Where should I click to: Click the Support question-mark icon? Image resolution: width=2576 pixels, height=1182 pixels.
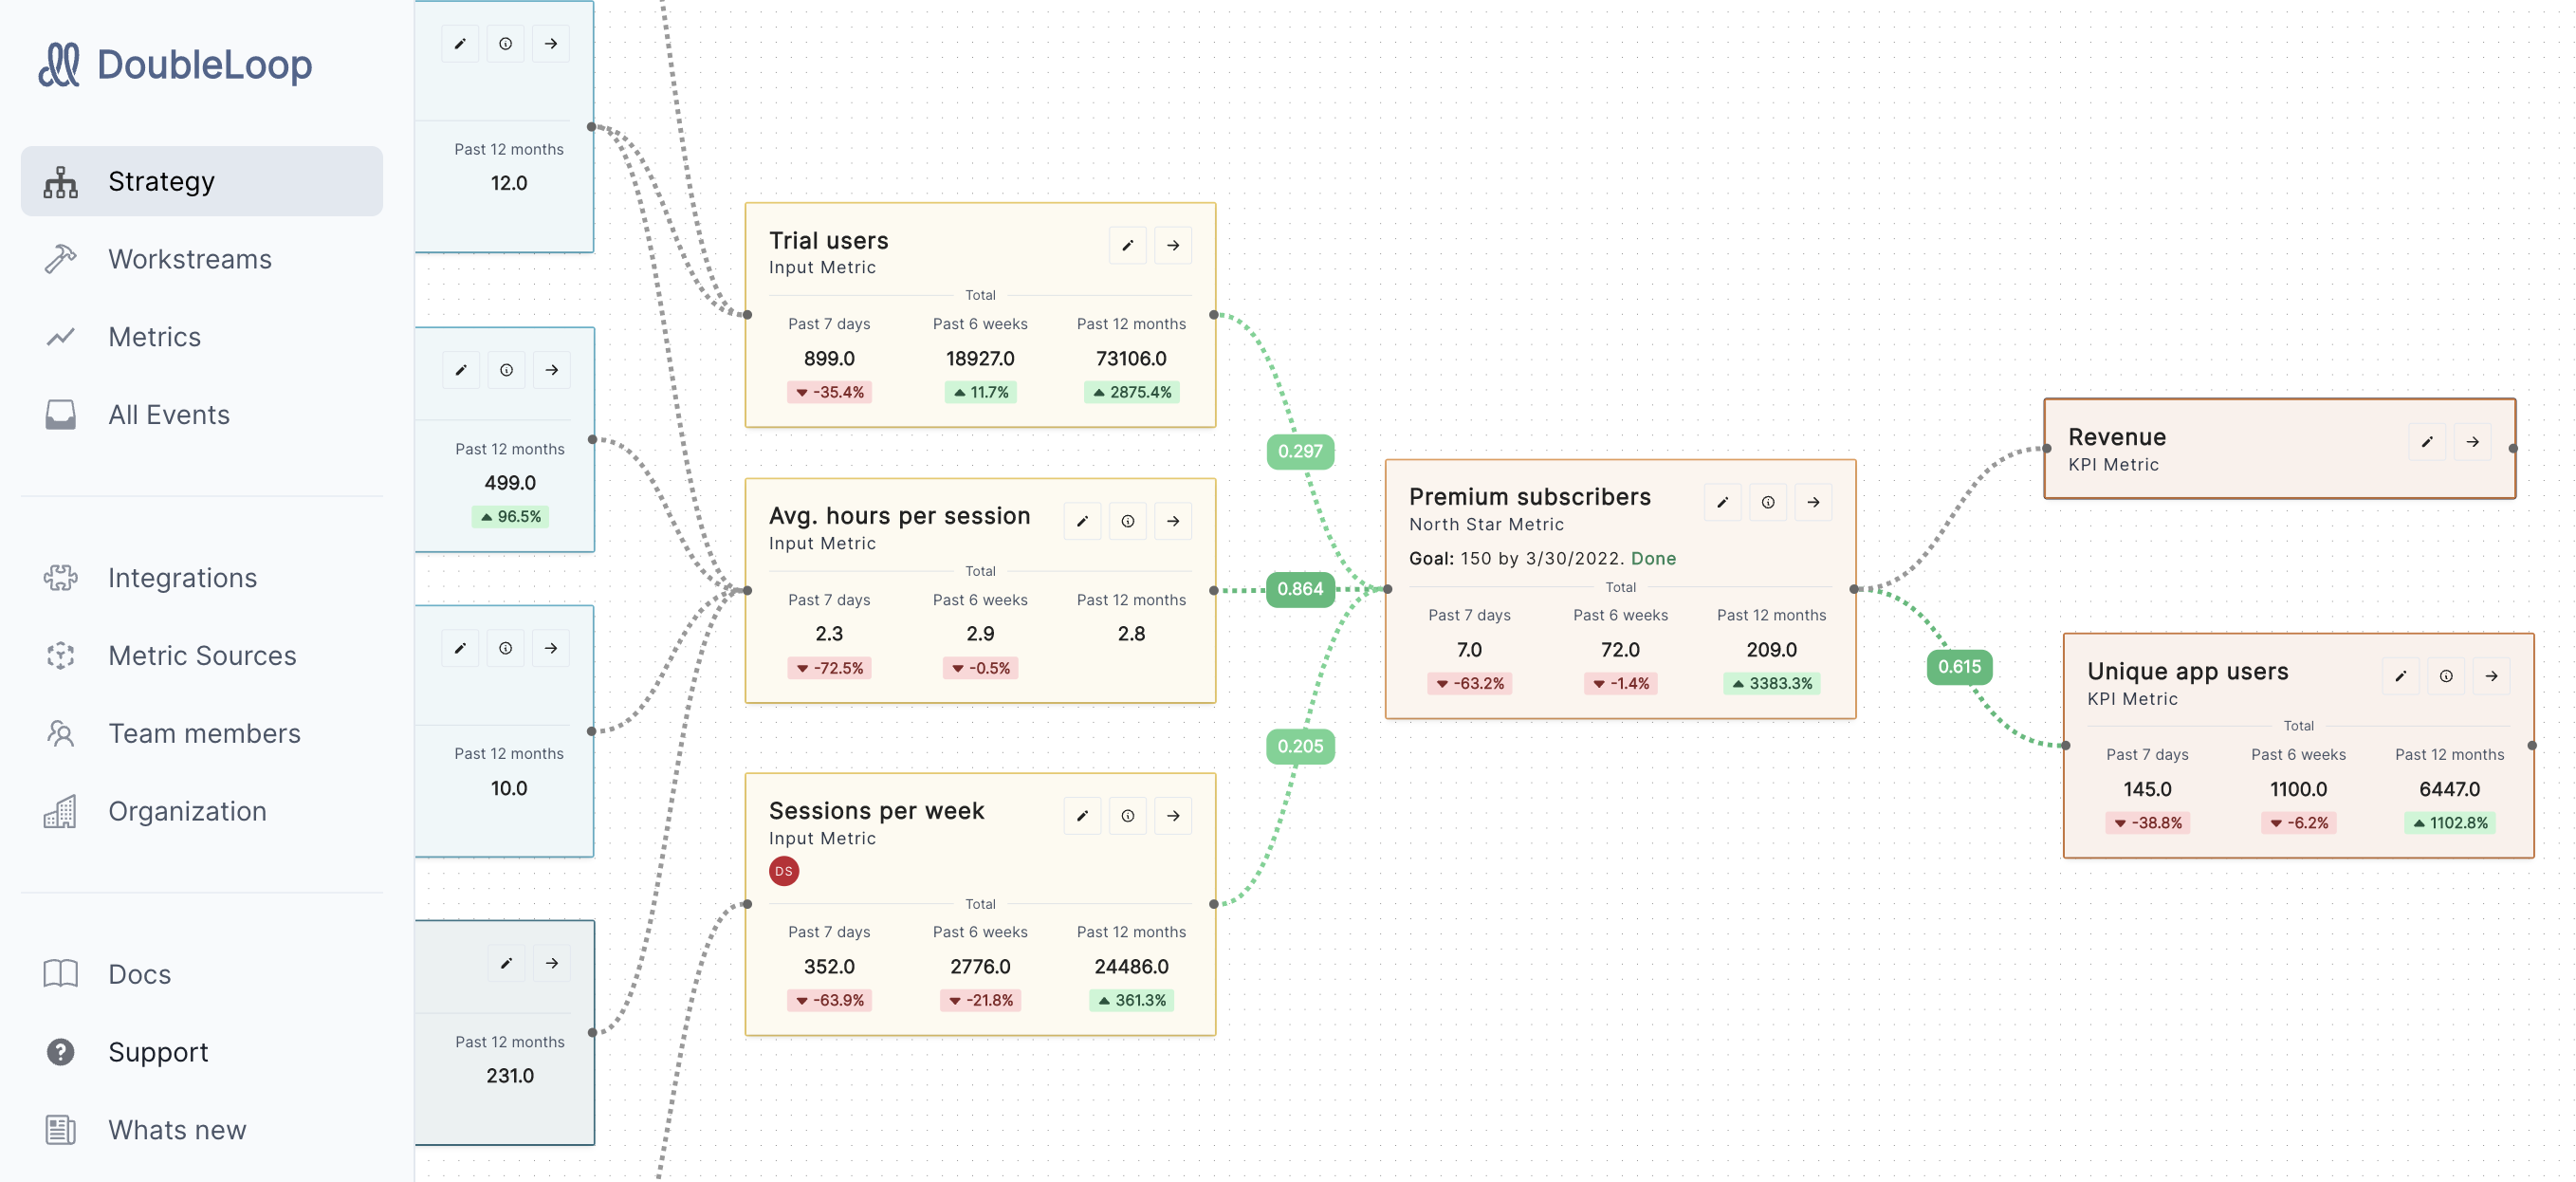pyautogui.click(x=61, y=1052)
